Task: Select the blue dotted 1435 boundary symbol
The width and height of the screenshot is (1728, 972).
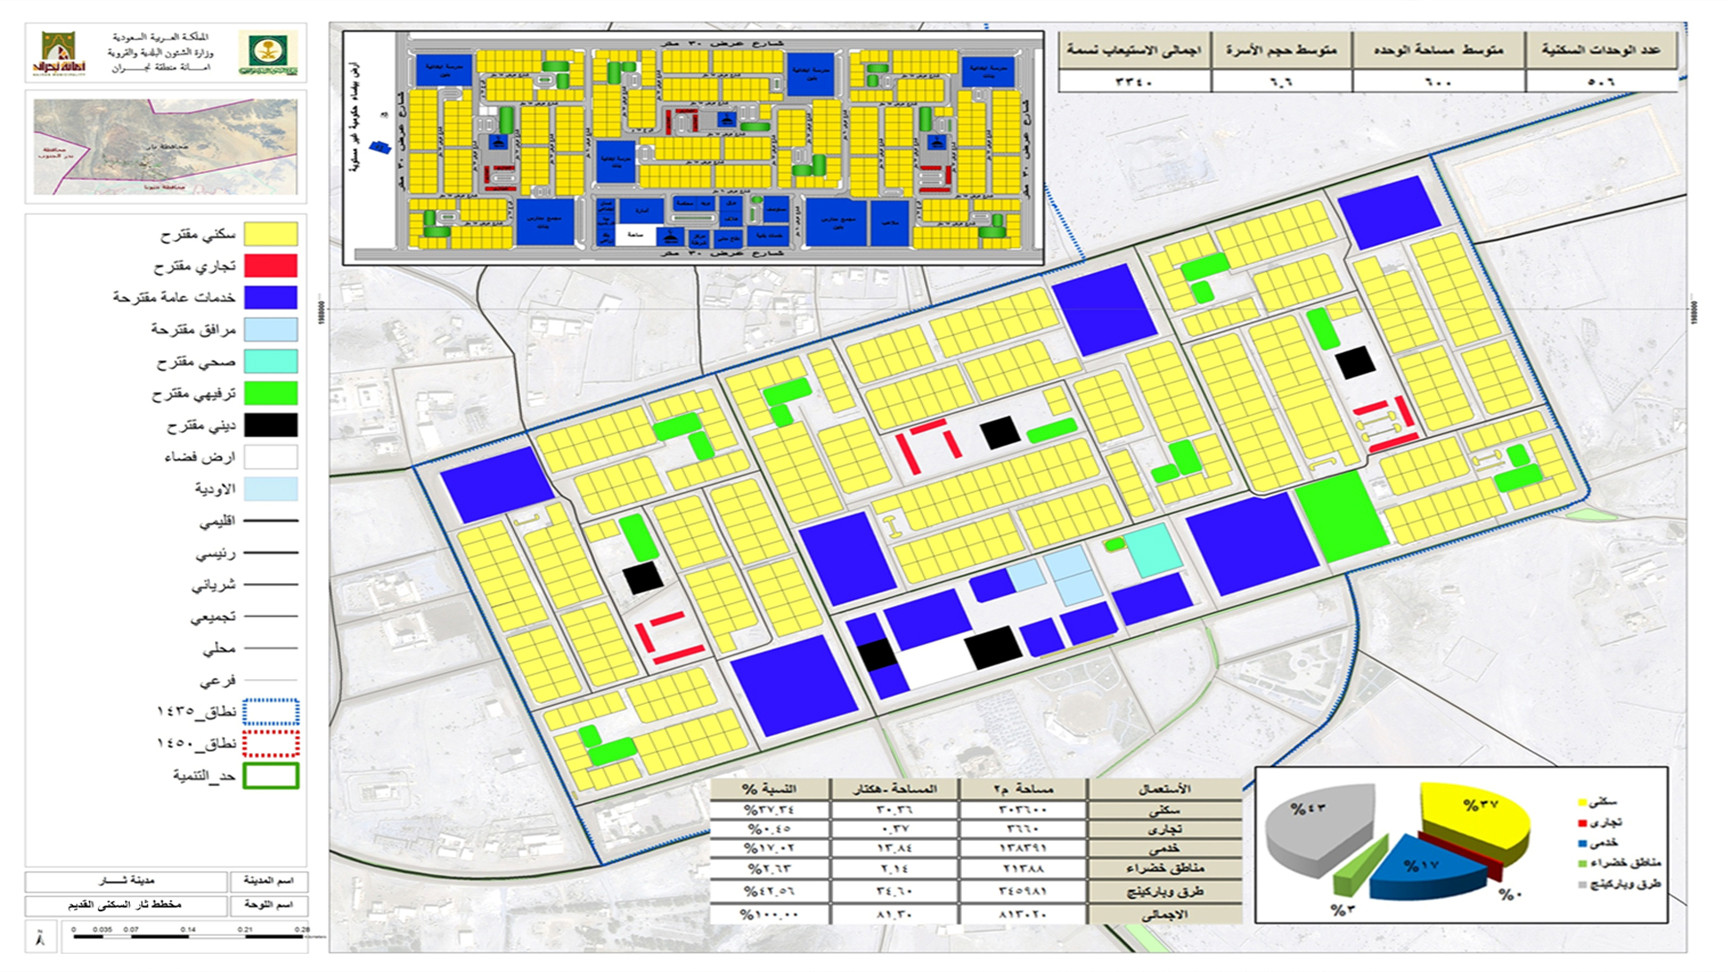Action: (x=270, y=712)
